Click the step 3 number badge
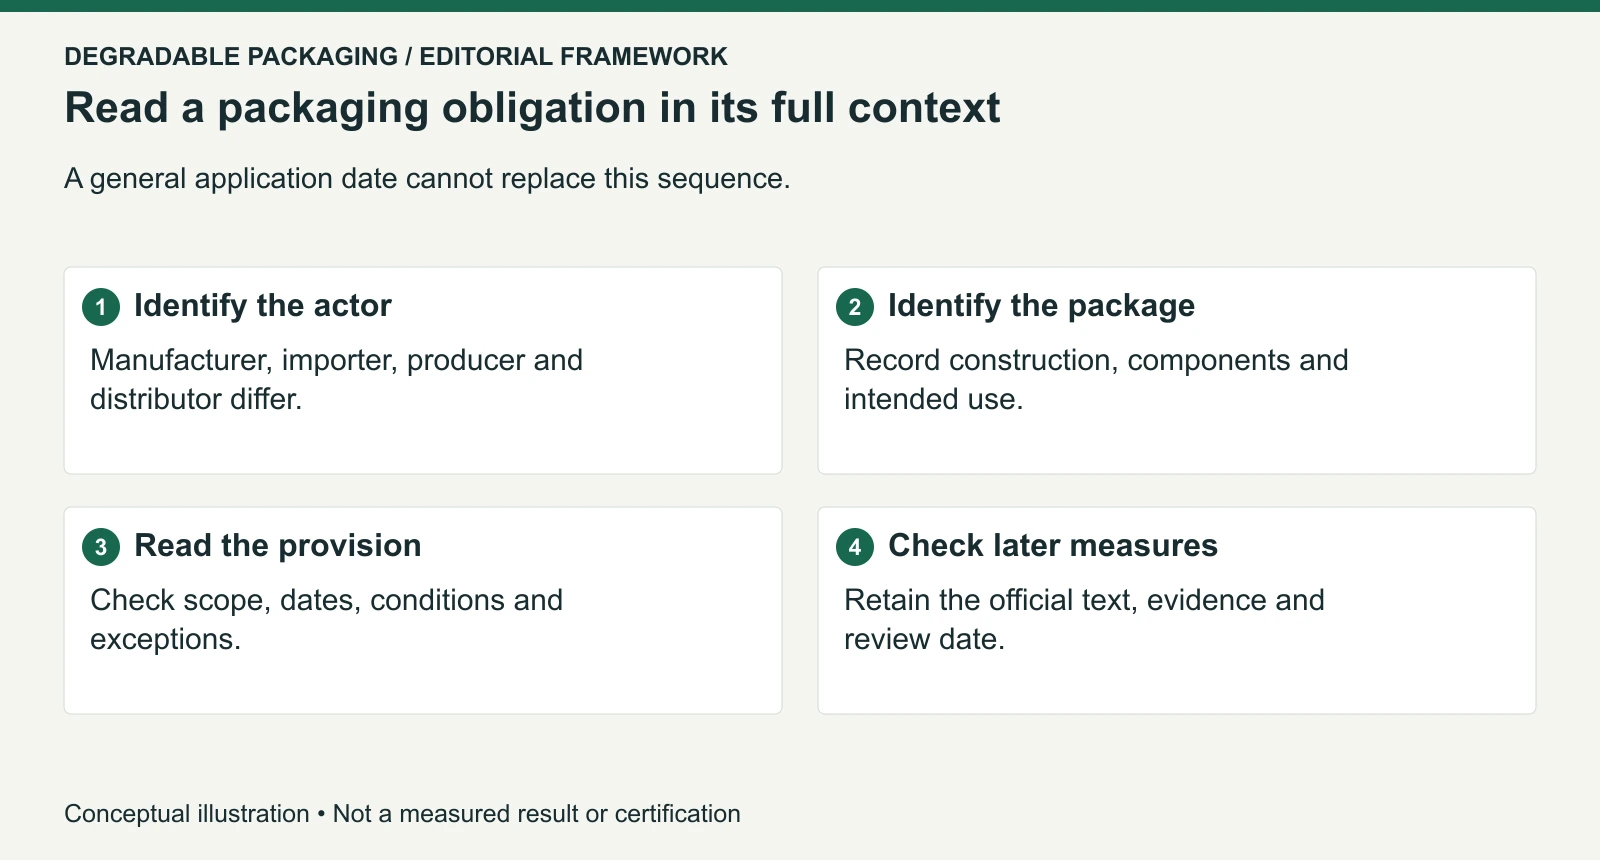 click(x=101, y=547)
